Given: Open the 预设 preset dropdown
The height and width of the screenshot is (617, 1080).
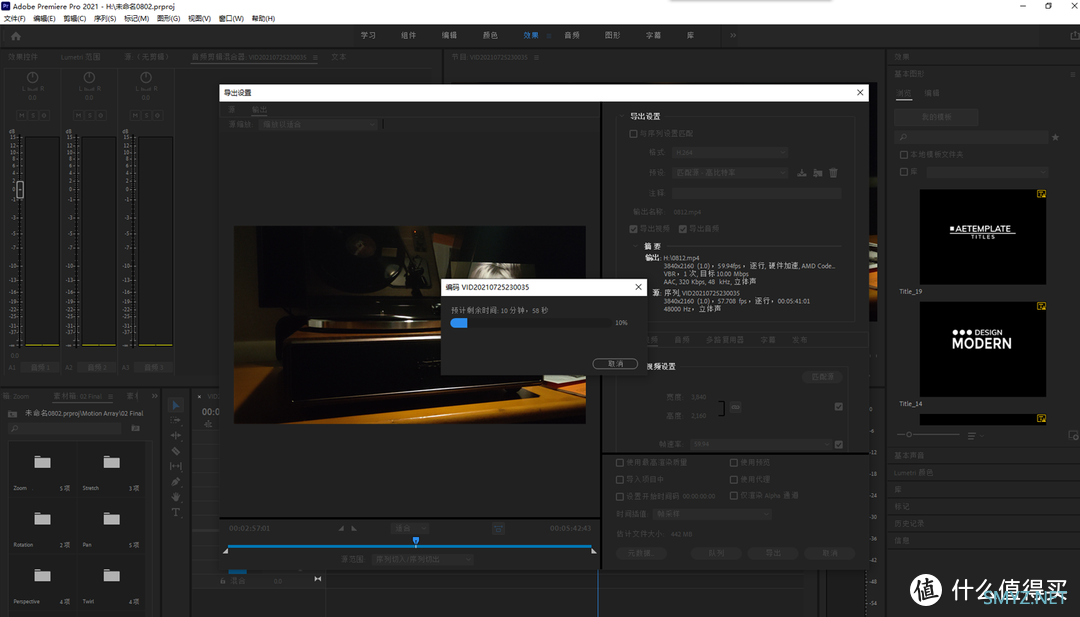Looking at the screenshot, I should click(729, 173).
